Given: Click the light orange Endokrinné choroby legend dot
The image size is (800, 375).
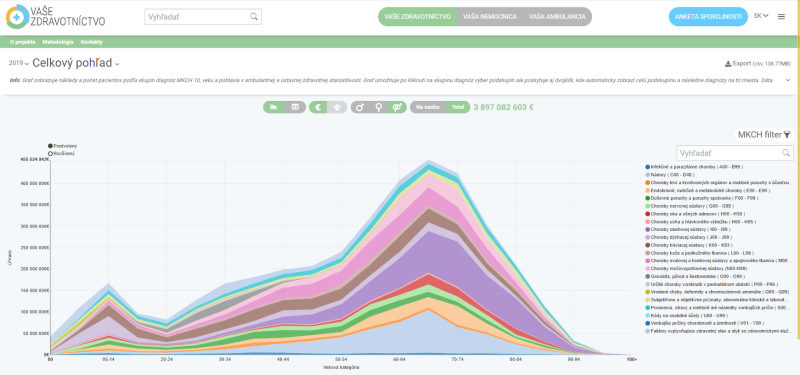Looking at the screenshot, I should 647,190.
